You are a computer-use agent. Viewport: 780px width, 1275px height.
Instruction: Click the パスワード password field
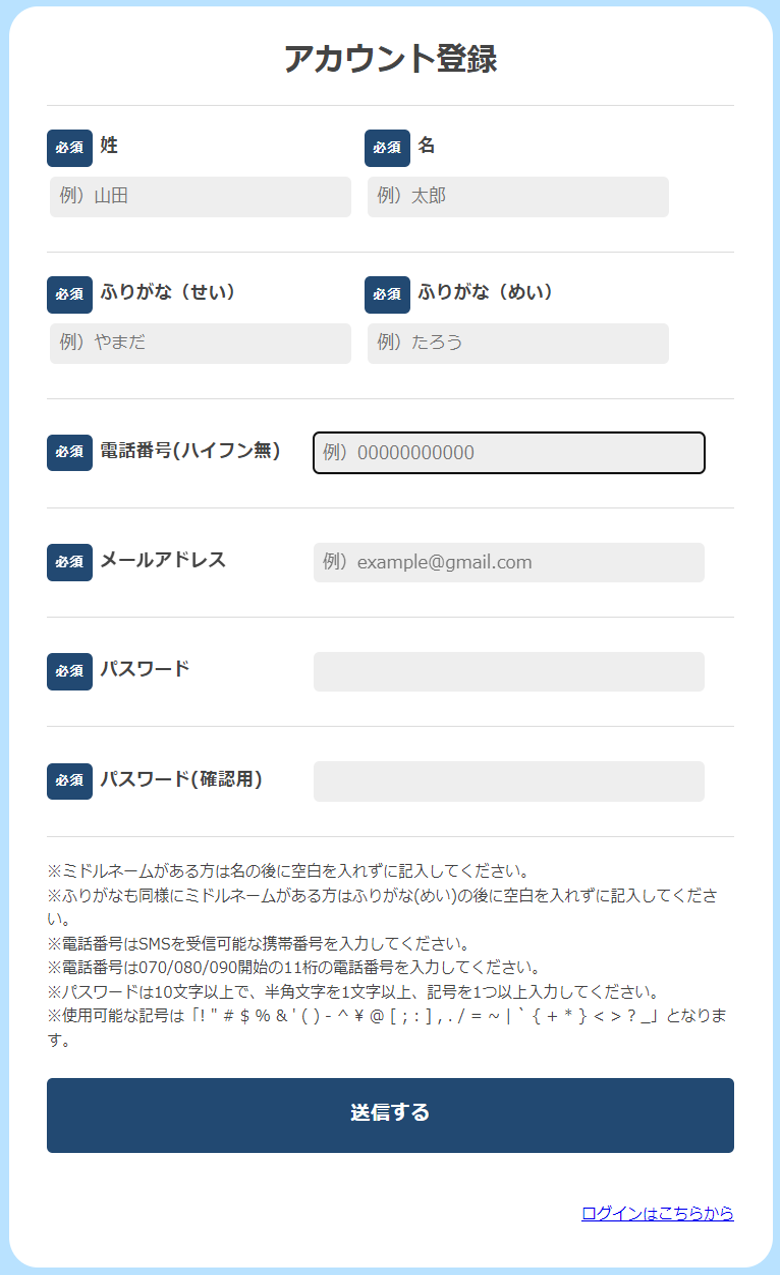coord(509,672)
